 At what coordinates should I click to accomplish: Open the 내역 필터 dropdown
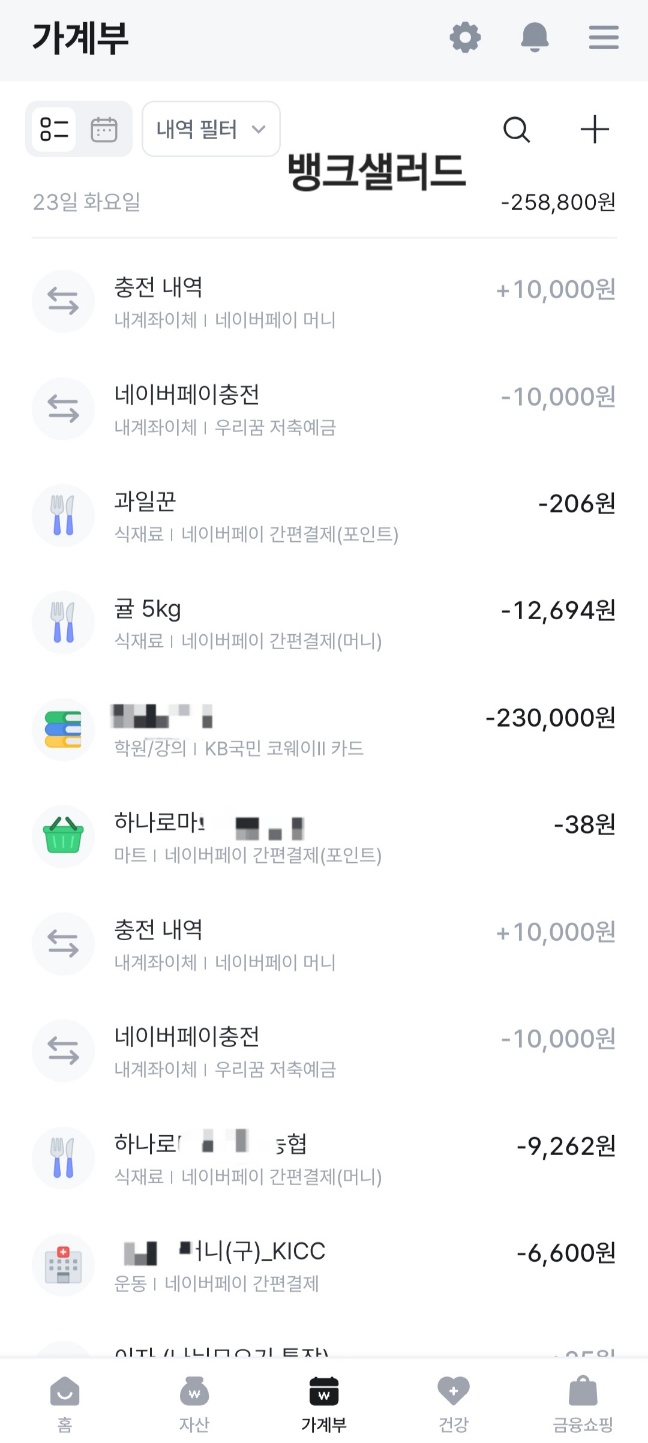210,129
